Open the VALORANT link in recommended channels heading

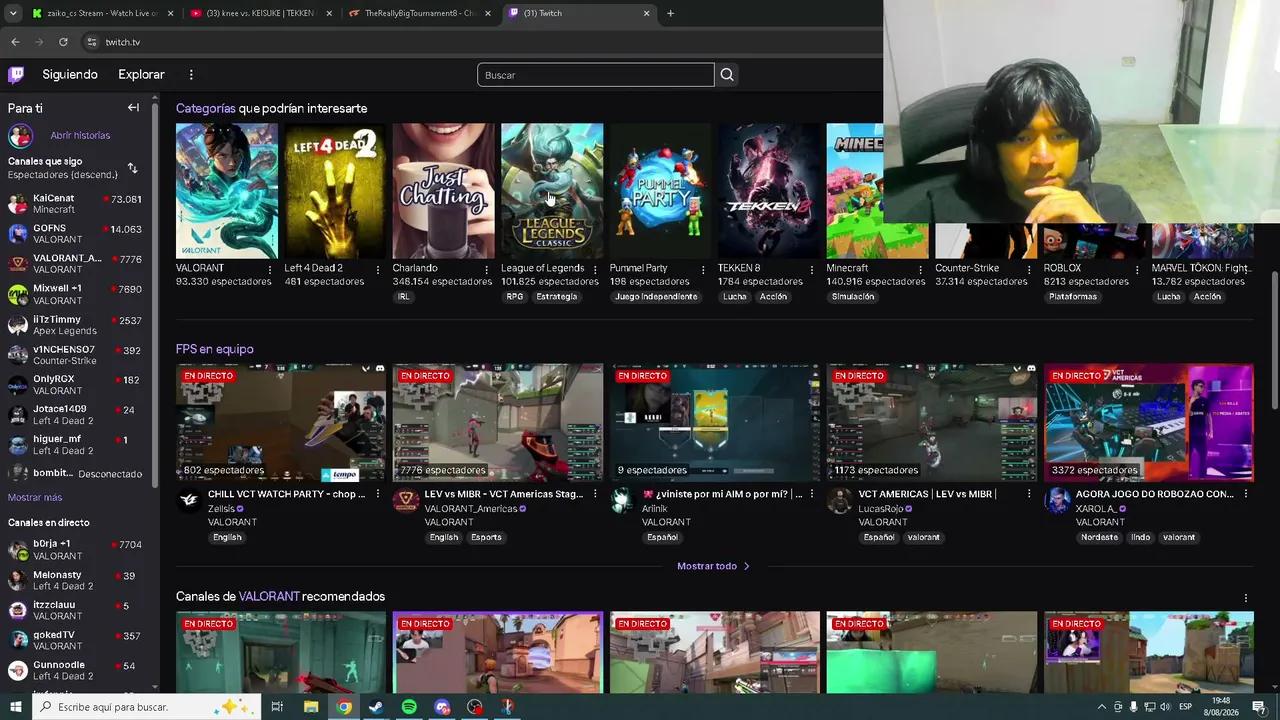269,596
